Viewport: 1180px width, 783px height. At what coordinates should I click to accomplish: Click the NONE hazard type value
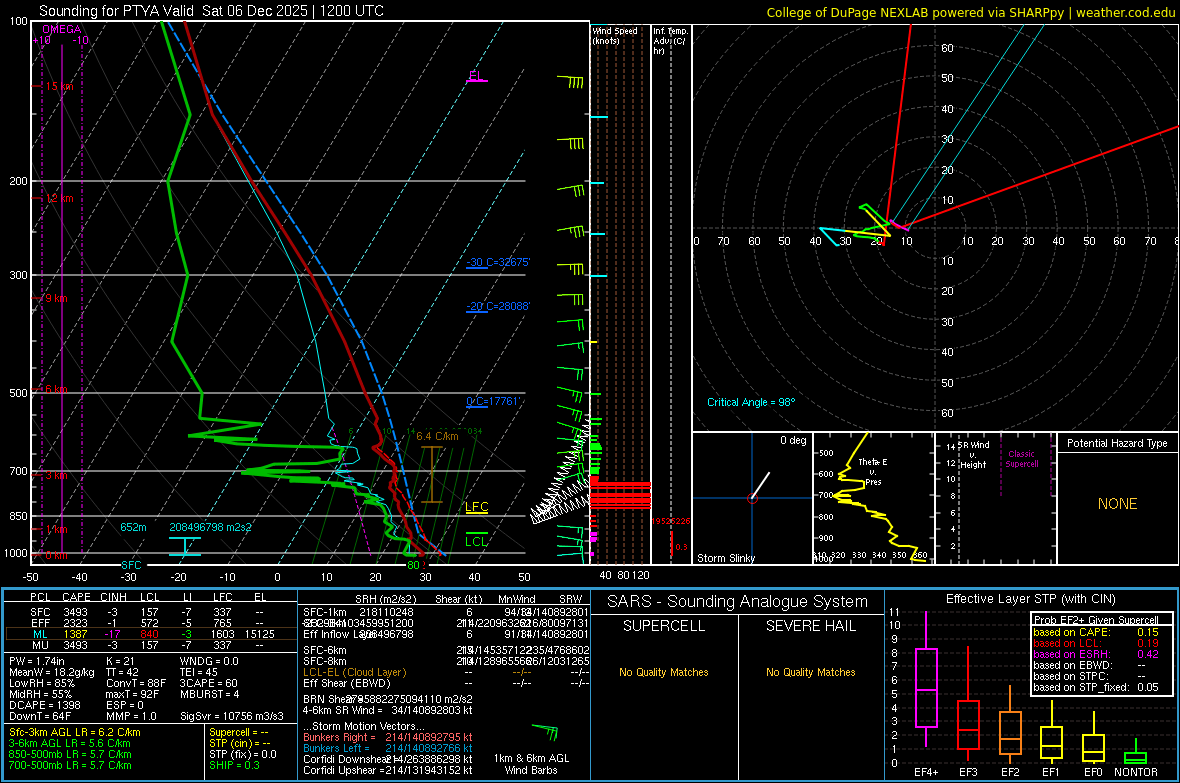(x=1118, y=504)
